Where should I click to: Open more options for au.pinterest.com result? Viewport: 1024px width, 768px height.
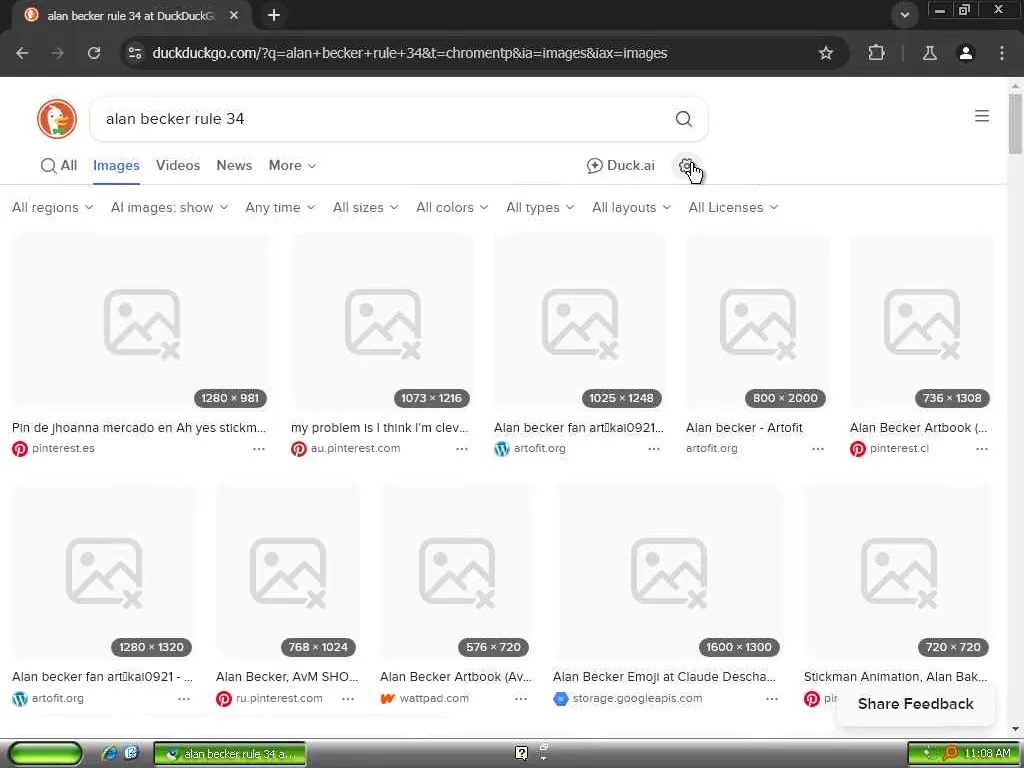coord(462,449)
